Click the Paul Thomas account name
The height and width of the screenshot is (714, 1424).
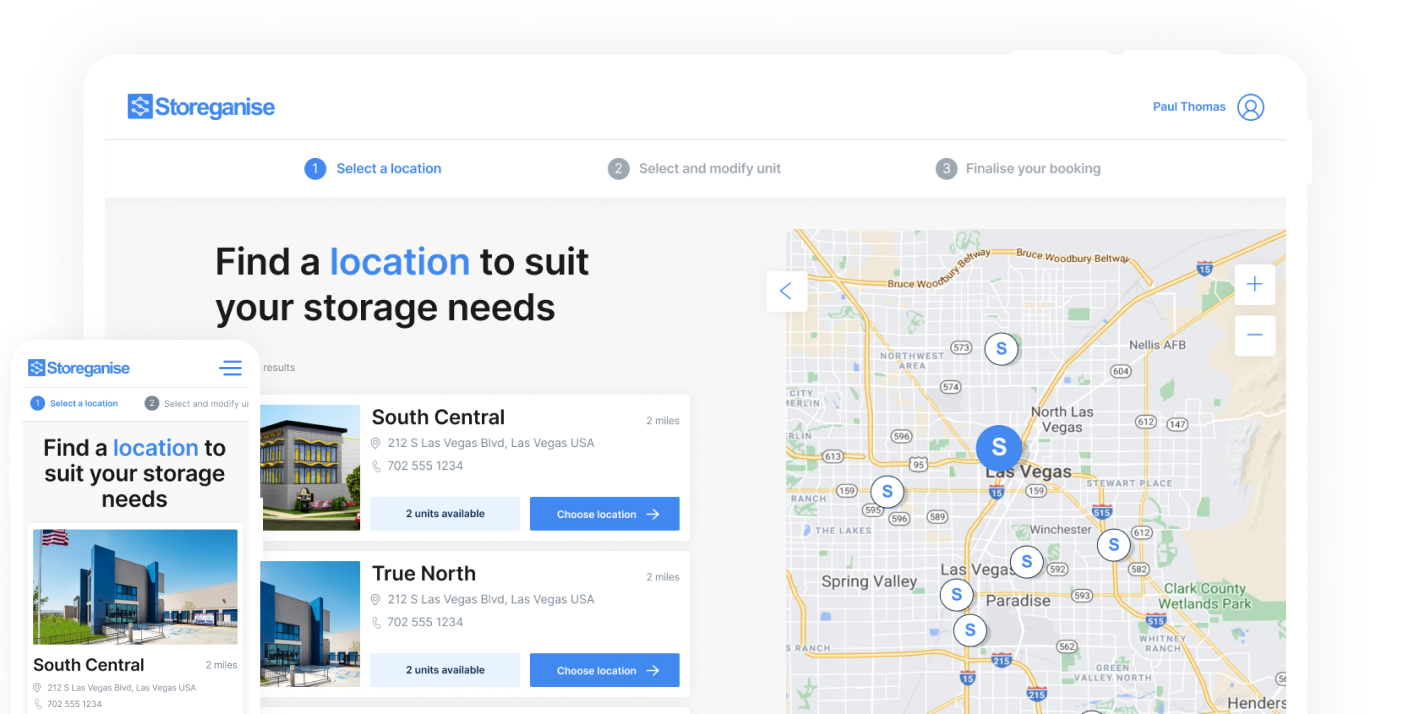[1189, 107]
